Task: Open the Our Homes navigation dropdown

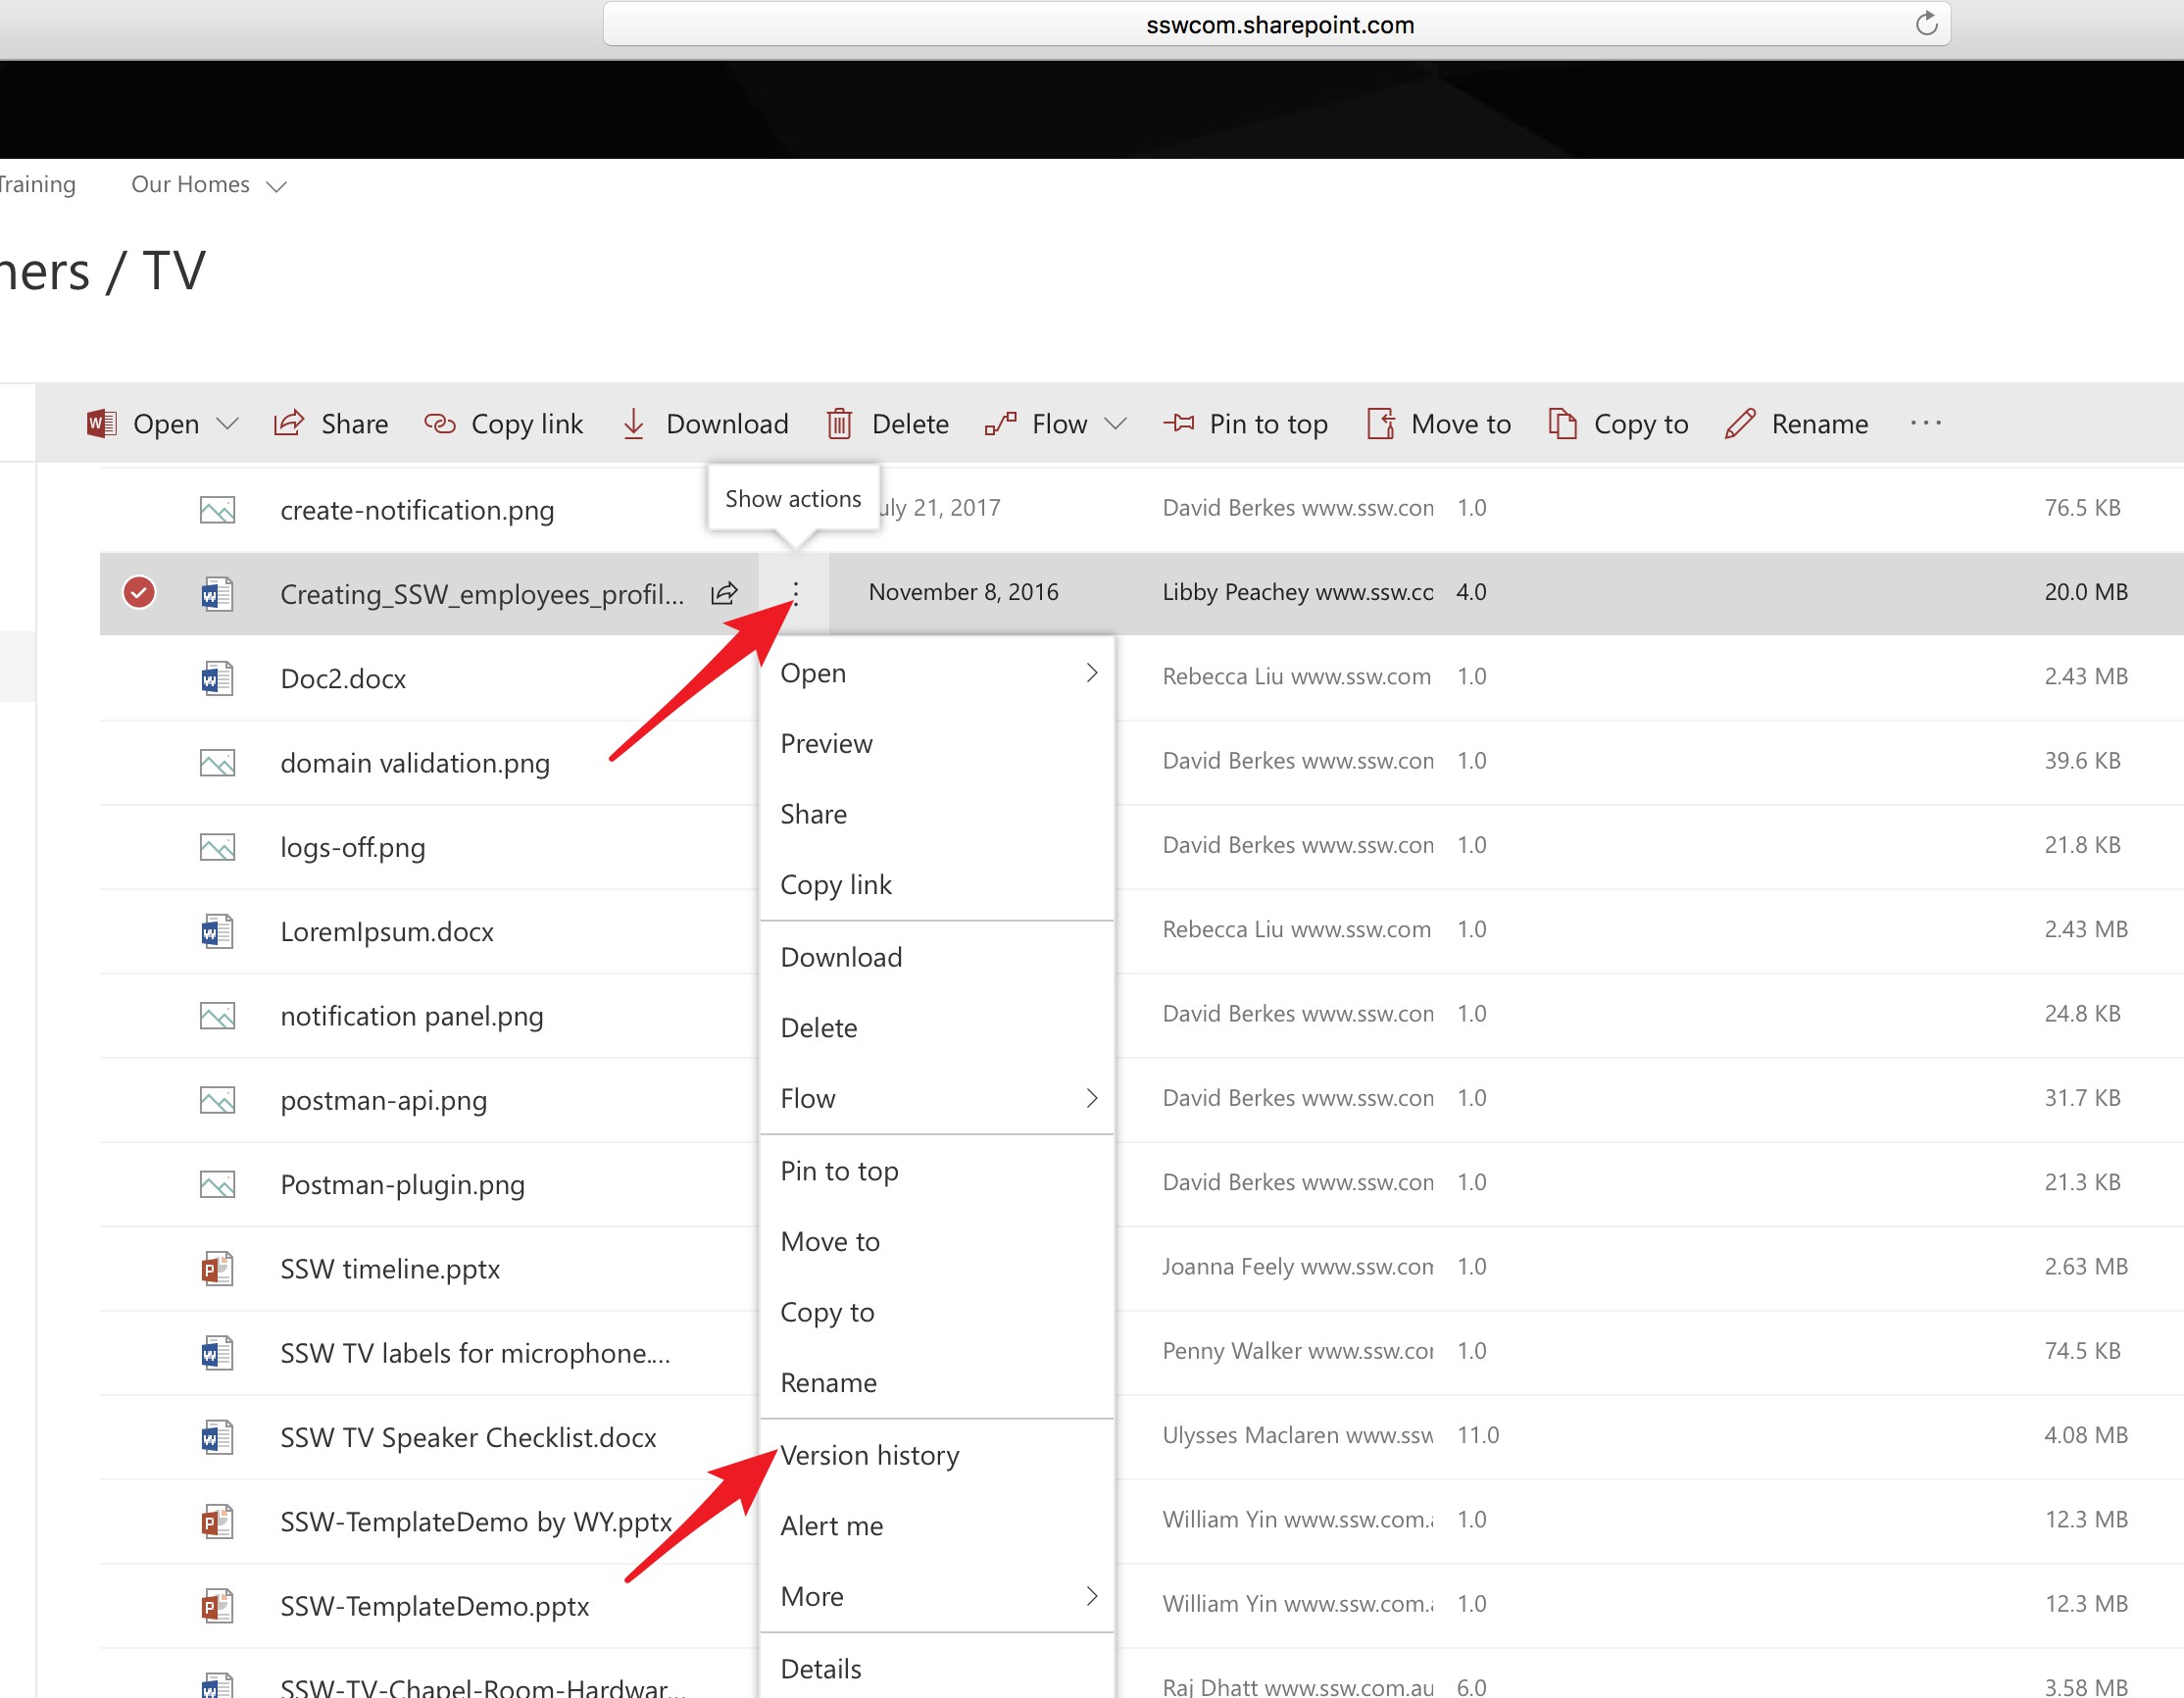Action: coord(277,186)
